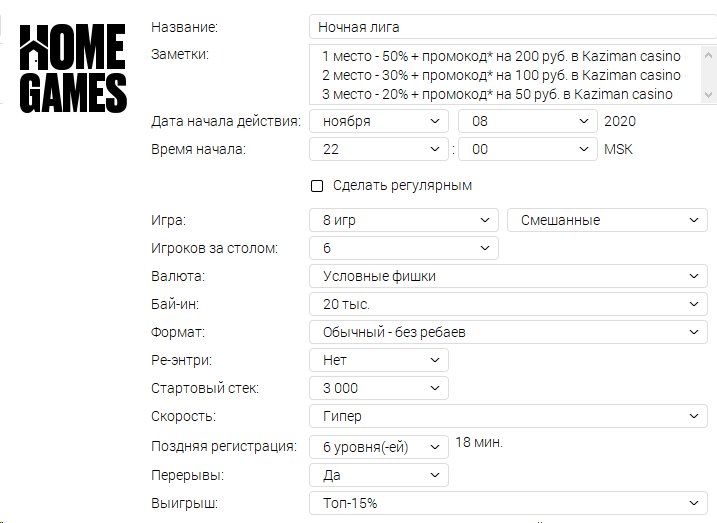Viewport: 717px width, 523px height.
Task: Click the 'Заметки:' label
Action: pos(180,54)
